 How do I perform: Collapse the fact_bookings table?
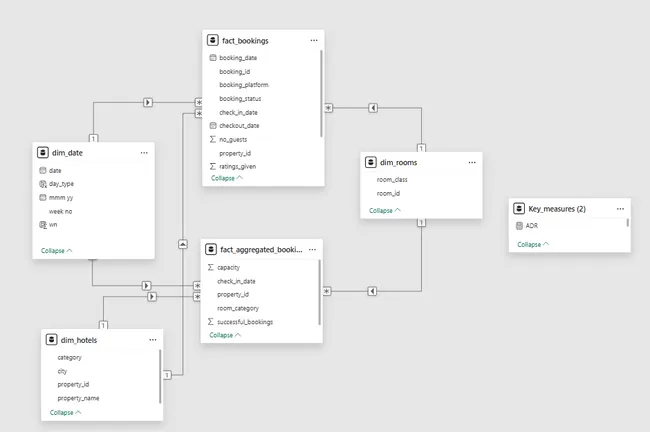point(227,178)
